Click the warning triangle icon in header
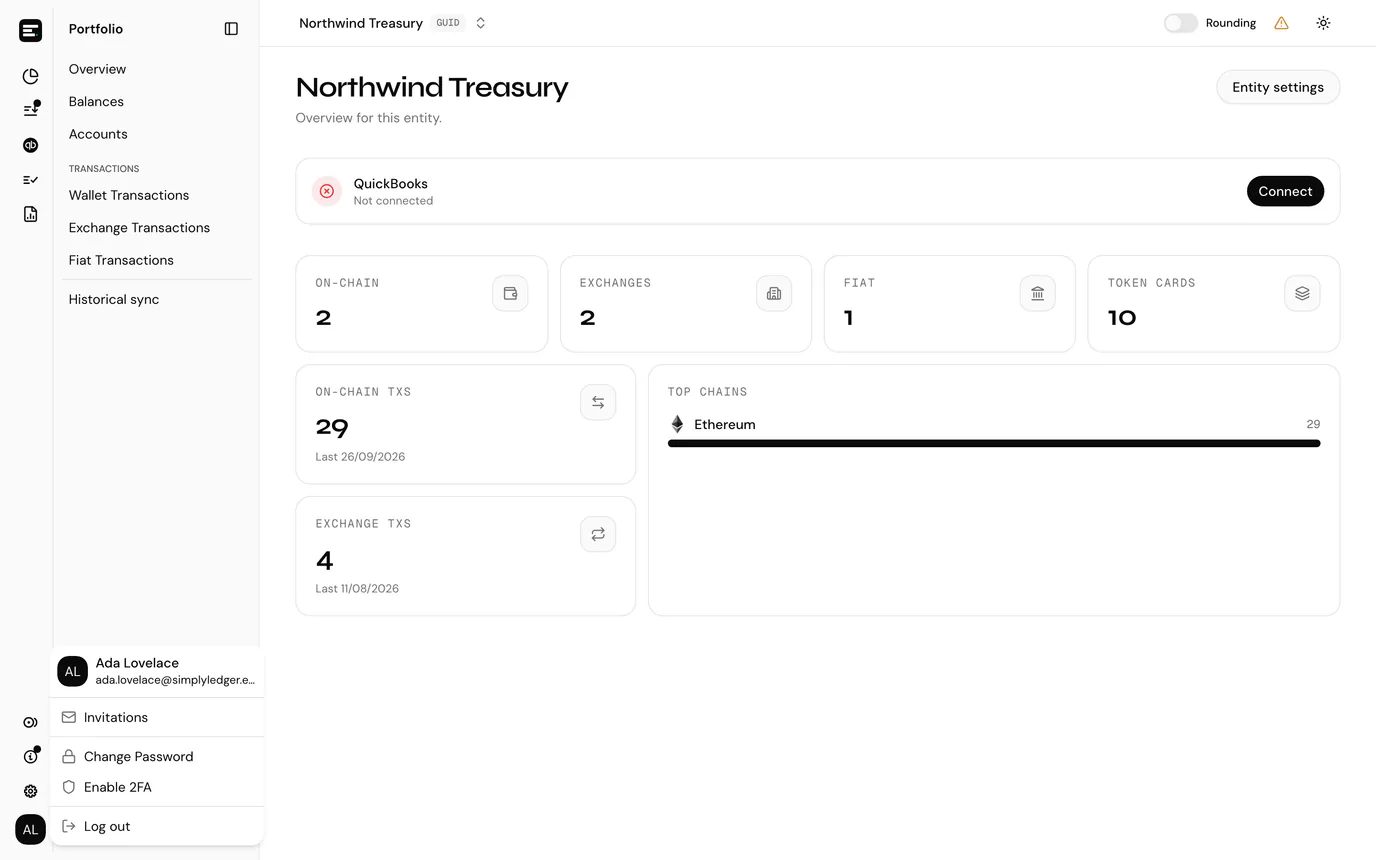 1281,23
